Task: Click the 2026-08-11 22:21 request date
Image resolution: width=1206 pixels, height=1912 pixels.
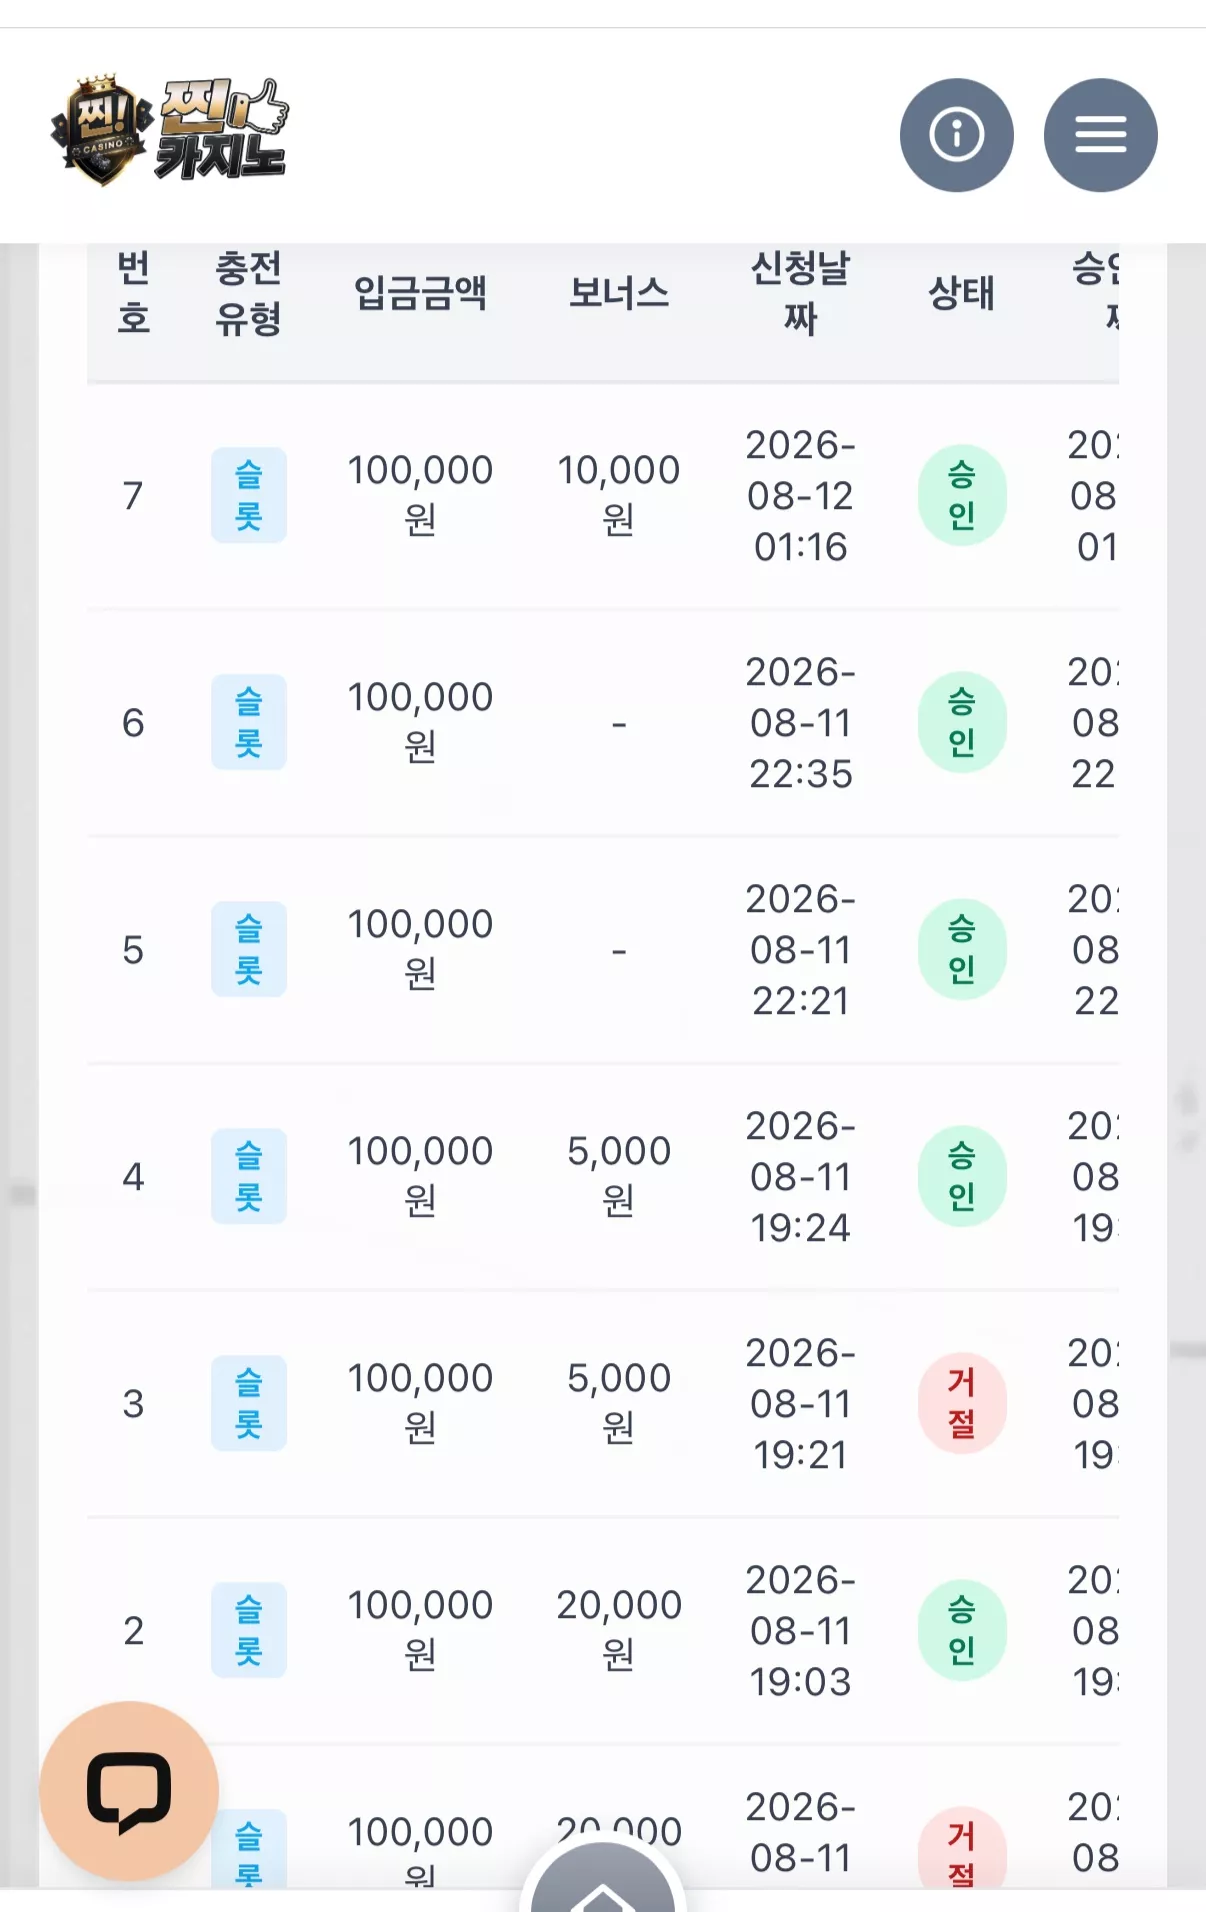Action: [800, 949]
